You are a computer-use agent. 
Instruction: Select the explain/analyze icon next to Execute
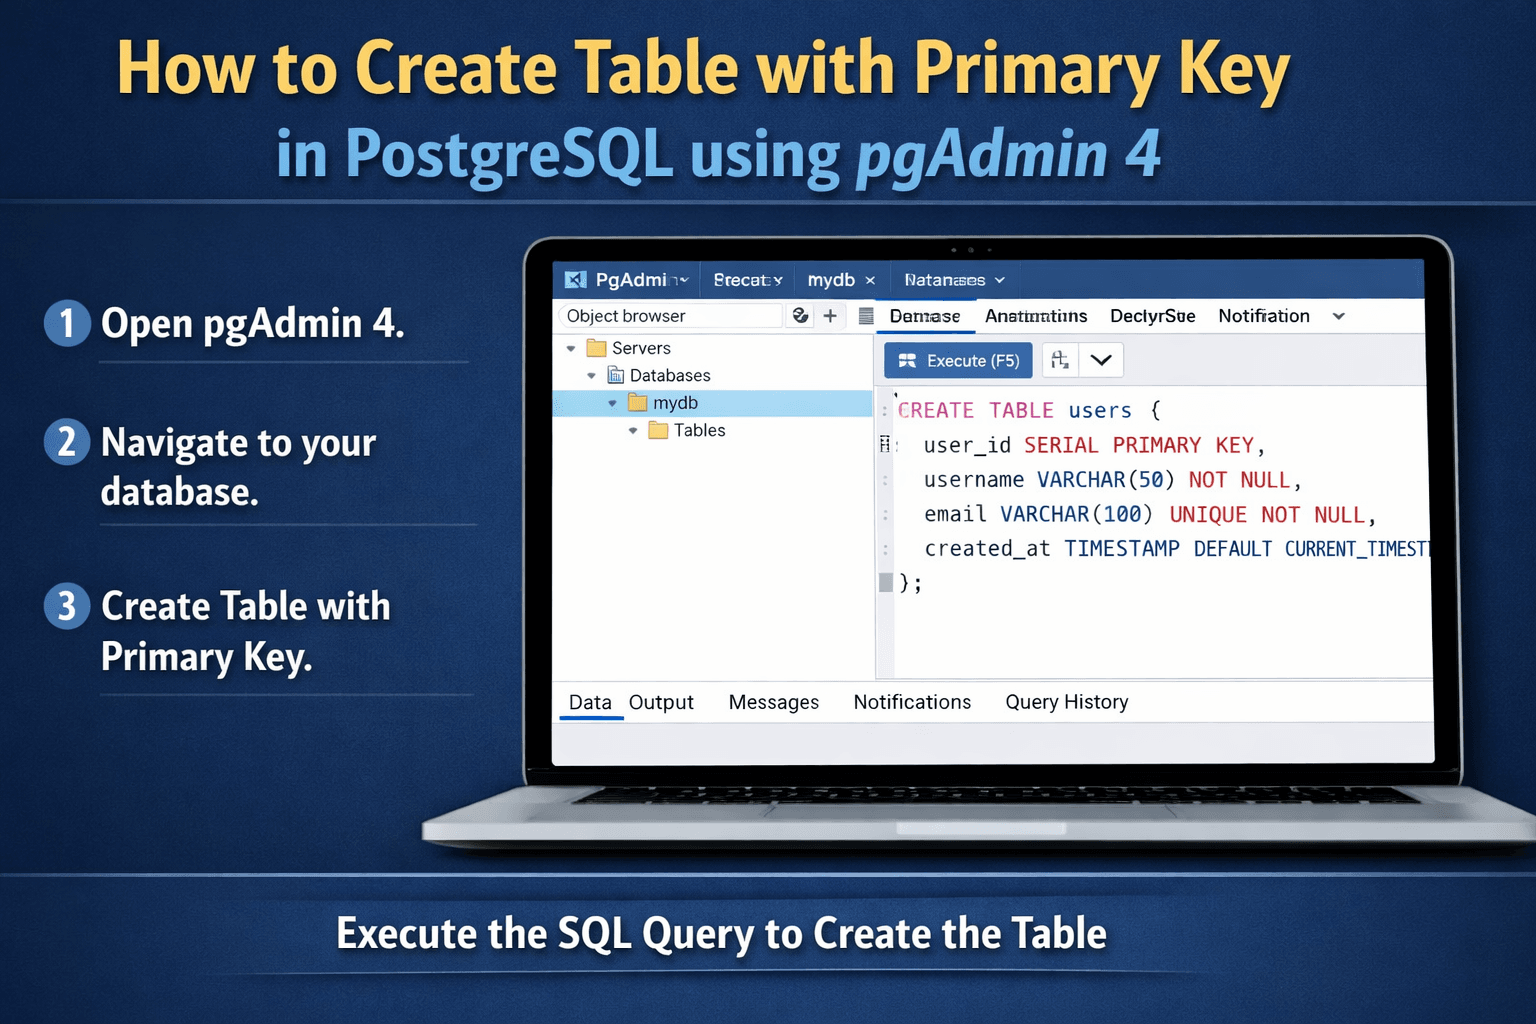click(1060, 360)
